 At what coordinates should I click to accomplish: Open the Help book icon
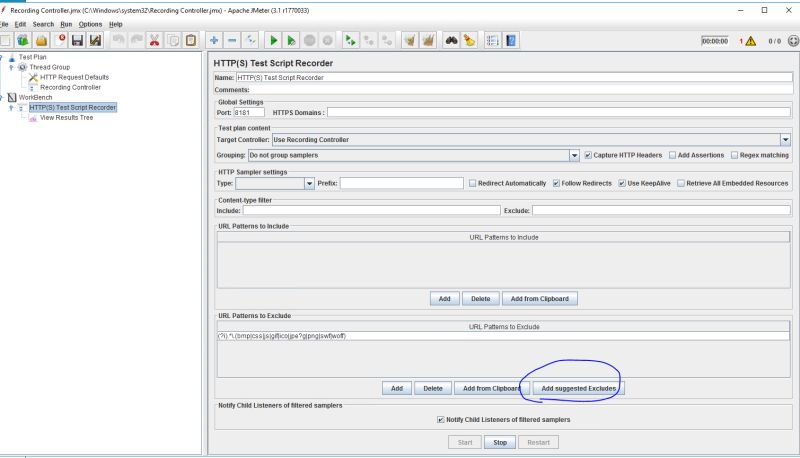[511, 40]
